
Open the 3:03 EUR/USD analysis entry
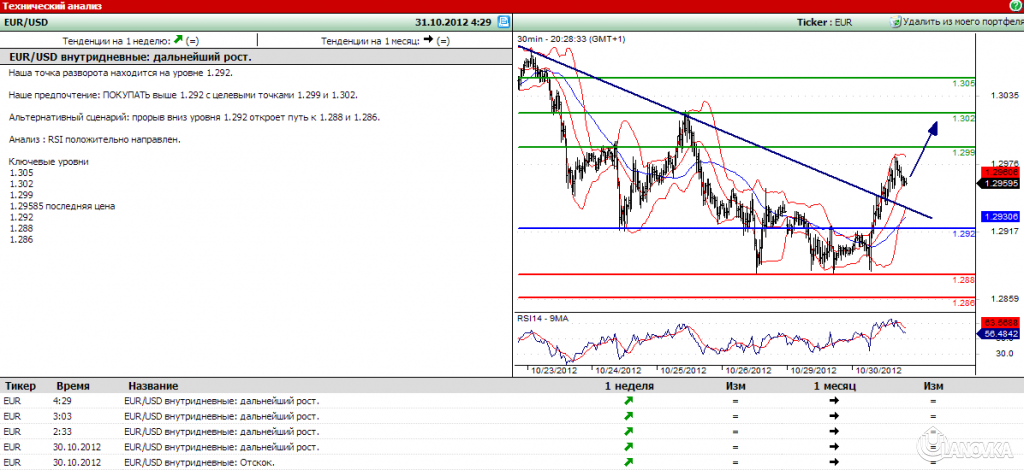coord(221,416)
